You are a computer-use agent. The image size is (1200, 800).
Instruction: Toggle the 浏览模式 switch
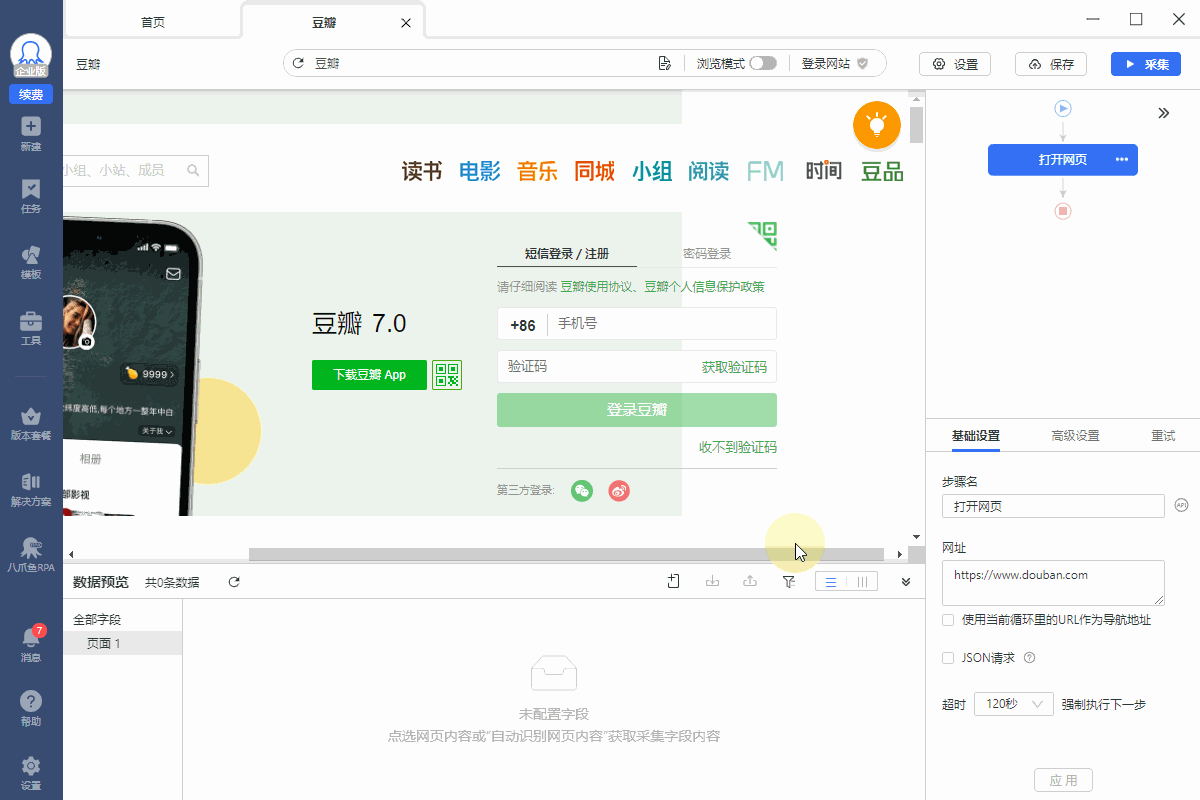pos(763,63)
